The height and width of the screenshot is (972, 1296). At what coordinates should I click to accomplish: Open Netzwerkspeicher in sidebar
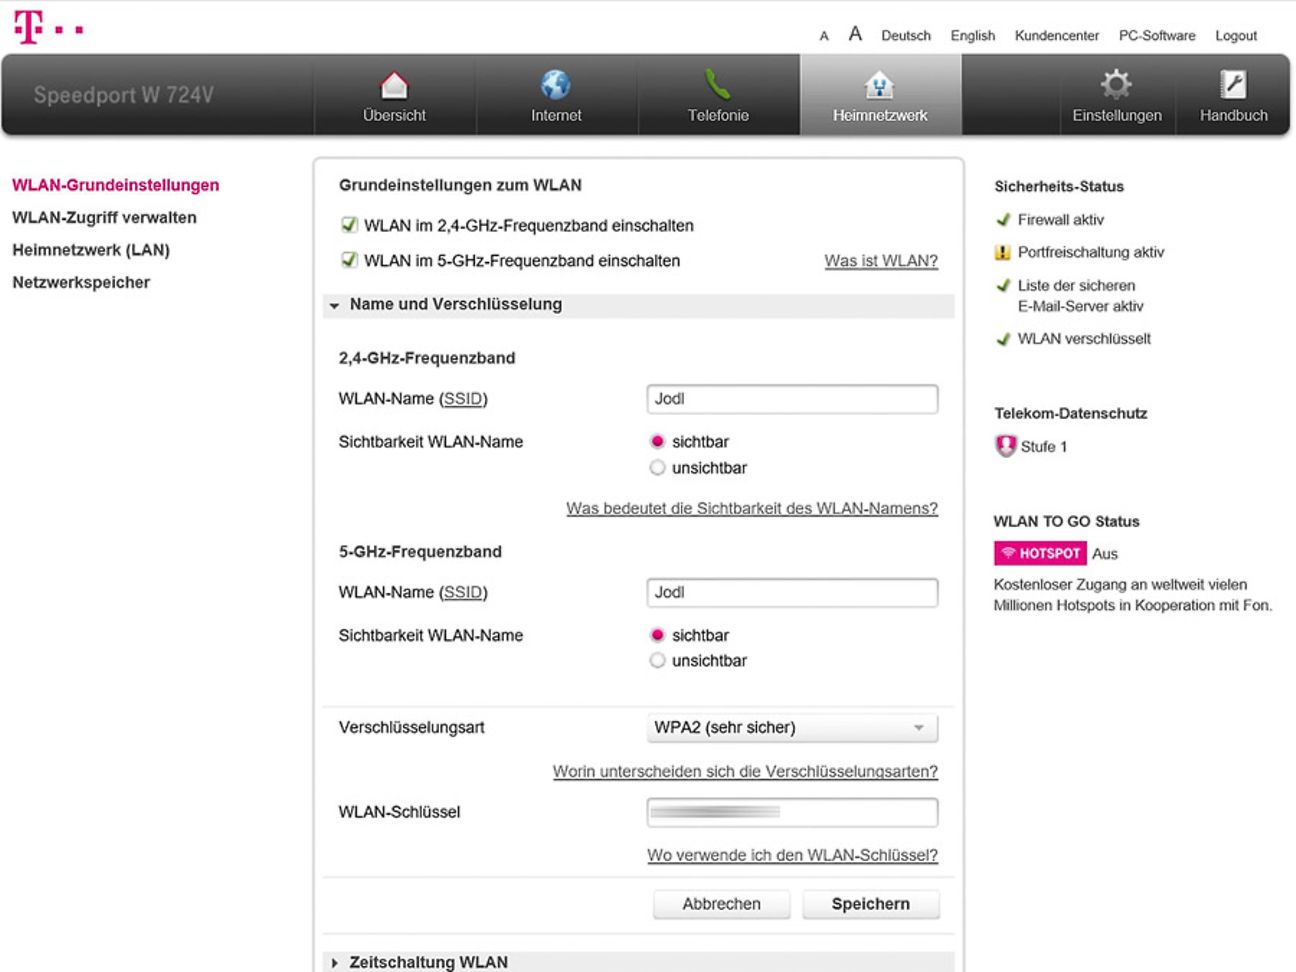[81, 282]
